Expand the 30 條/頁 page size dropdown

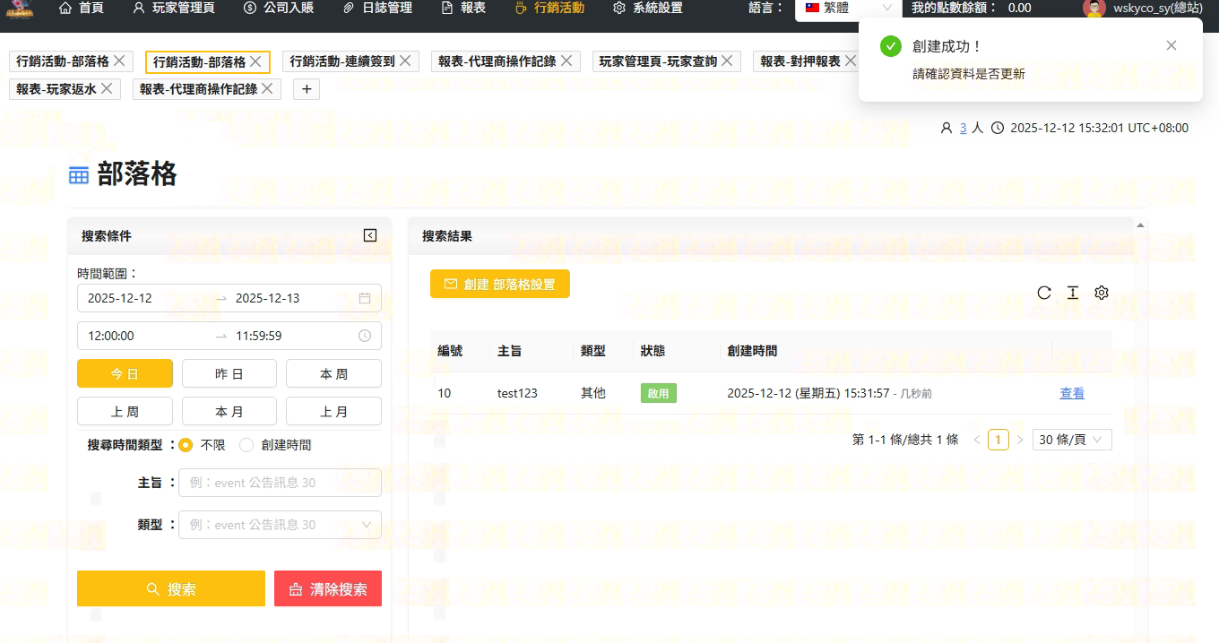click(1072, 440)
